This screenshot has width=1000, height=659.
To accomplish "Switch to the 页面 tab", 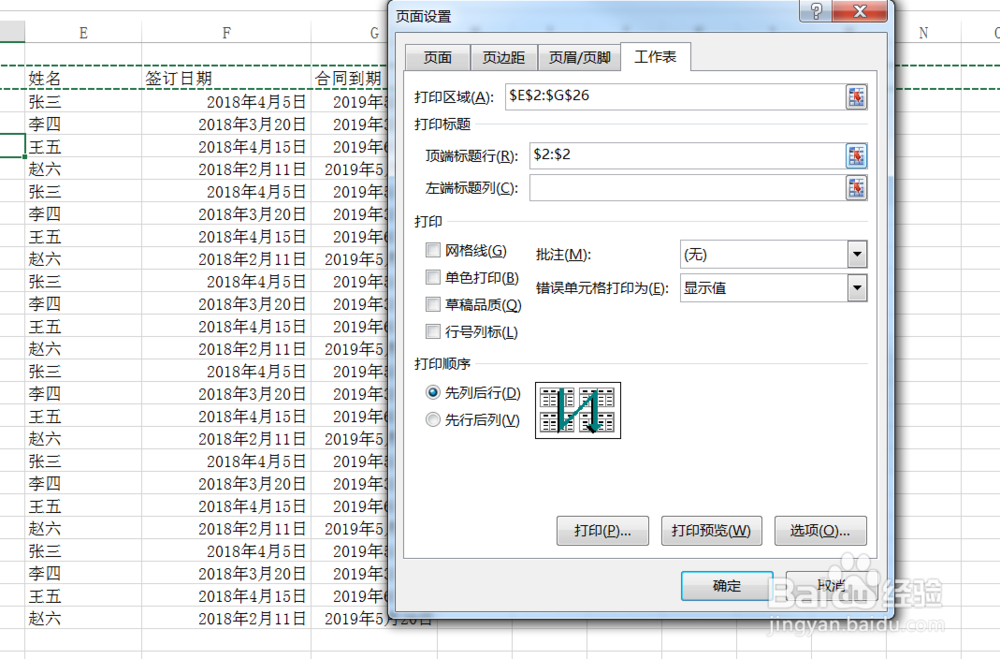I will tap(435, 57).
